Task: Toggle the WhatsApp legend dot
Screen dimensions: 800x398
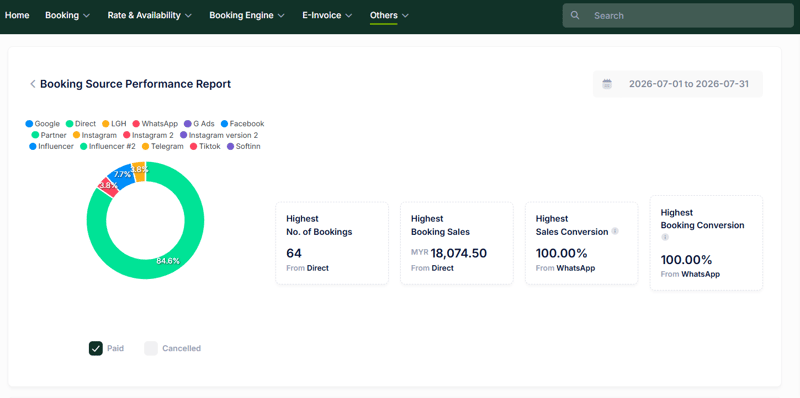Action: tap(136, 123)
